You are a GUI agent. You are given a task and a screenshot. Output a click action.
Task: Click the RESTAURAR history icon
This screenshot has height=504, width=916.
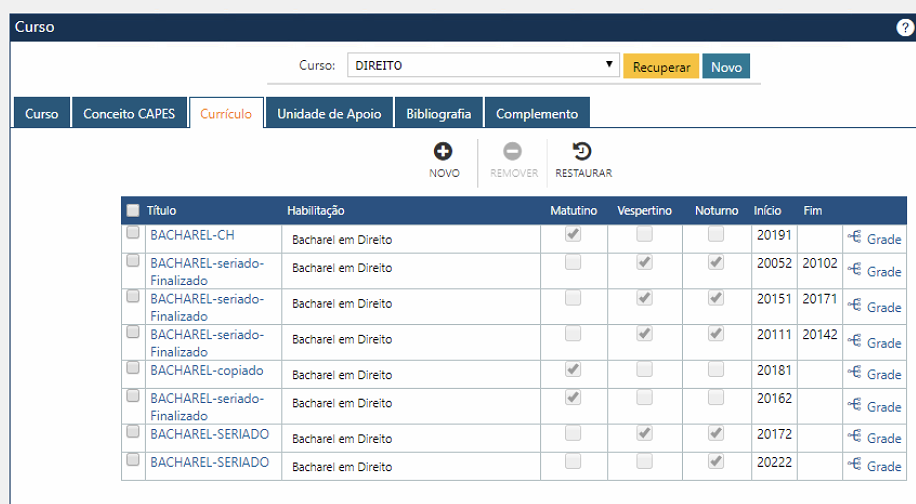coord(582,152)
